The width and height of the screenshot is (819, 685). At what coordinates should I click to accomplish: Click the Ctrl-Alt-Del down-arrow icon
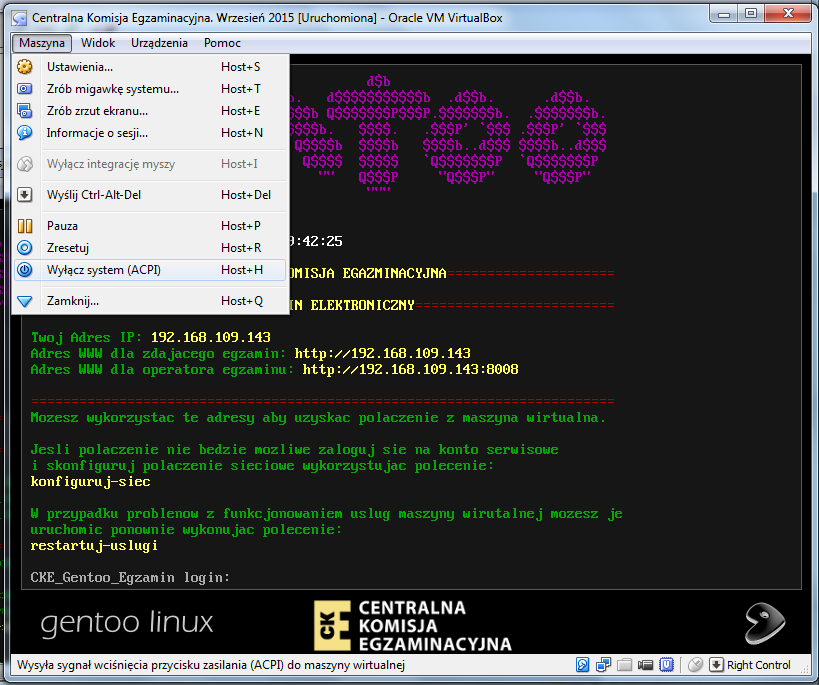click(x=25, y=195)
